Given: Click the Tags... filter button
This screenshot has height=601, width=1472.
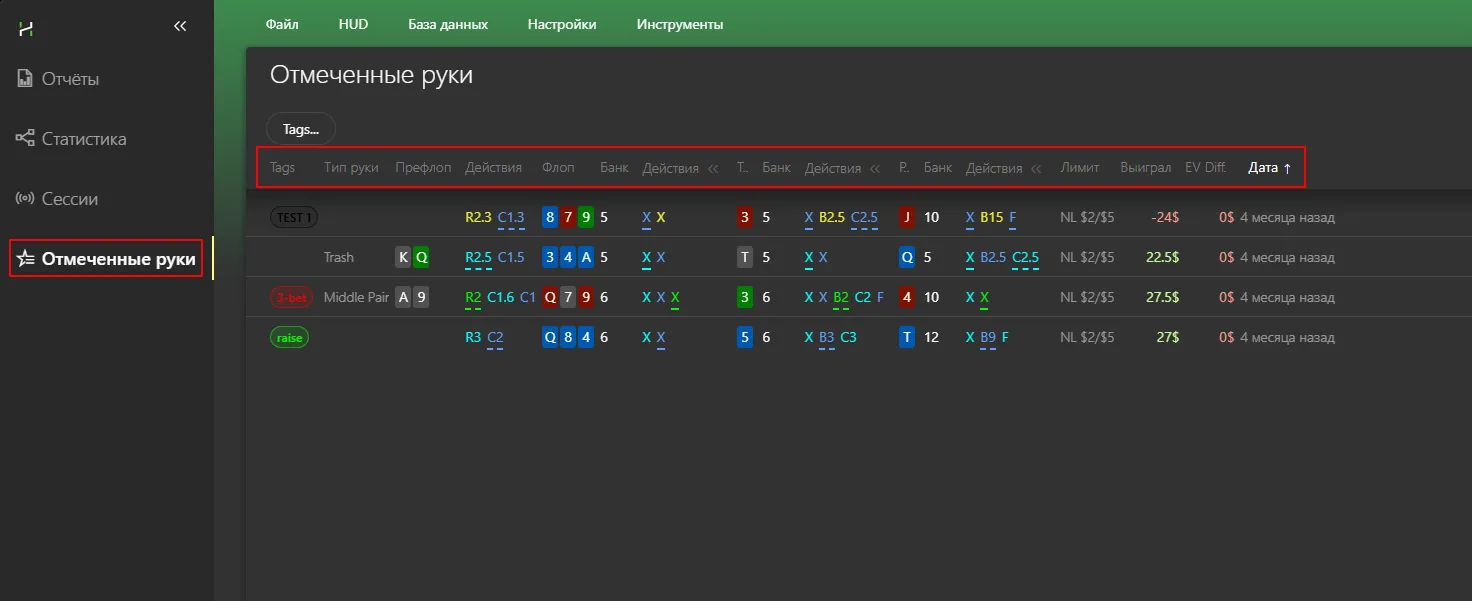Looking at the screenshot, I should 300,129.
